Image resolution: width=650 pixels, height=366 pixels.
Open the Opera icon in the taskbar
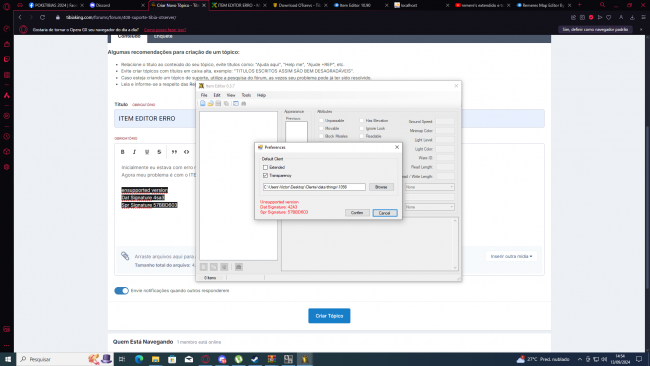point(206,359)
